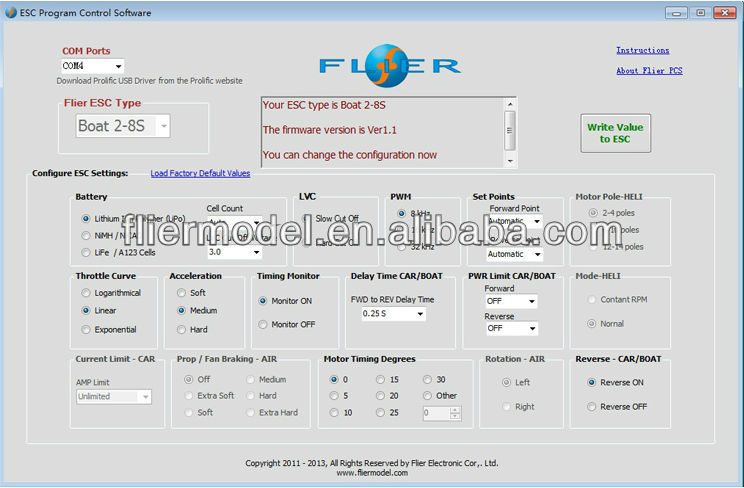
Task: Select Logarithmical throttle curve
Action: [x=86, y=293]
